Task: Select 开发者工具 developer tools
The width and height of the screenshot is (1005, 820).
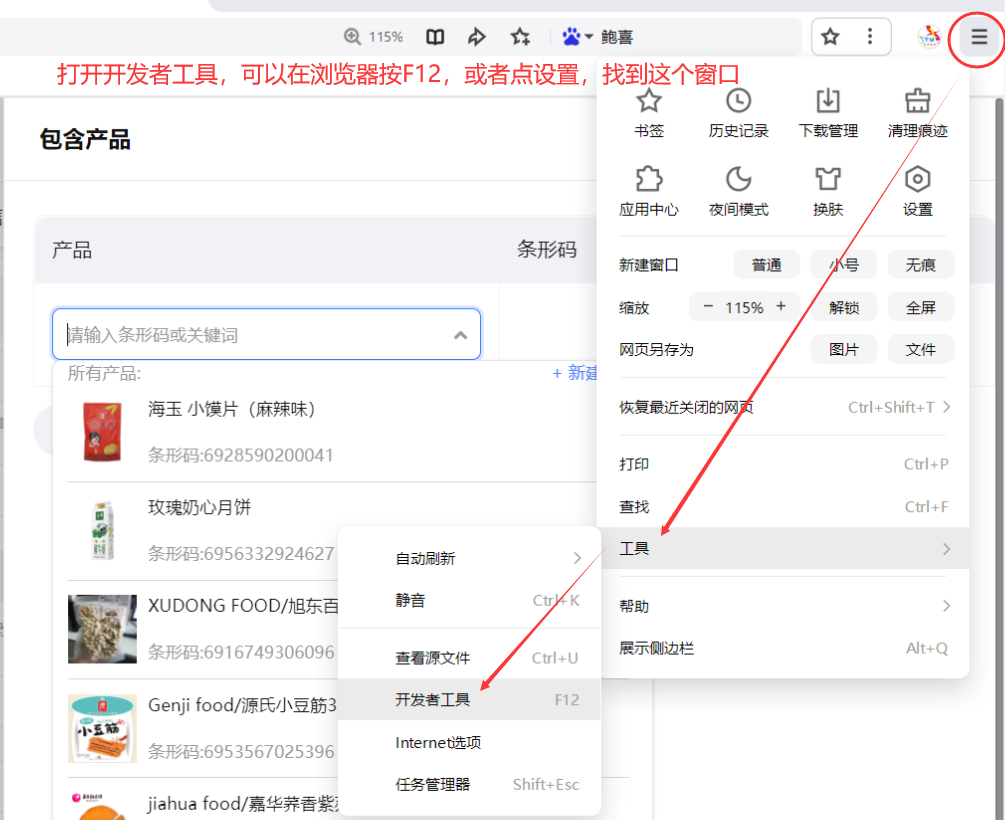Action: pos(470,700)
